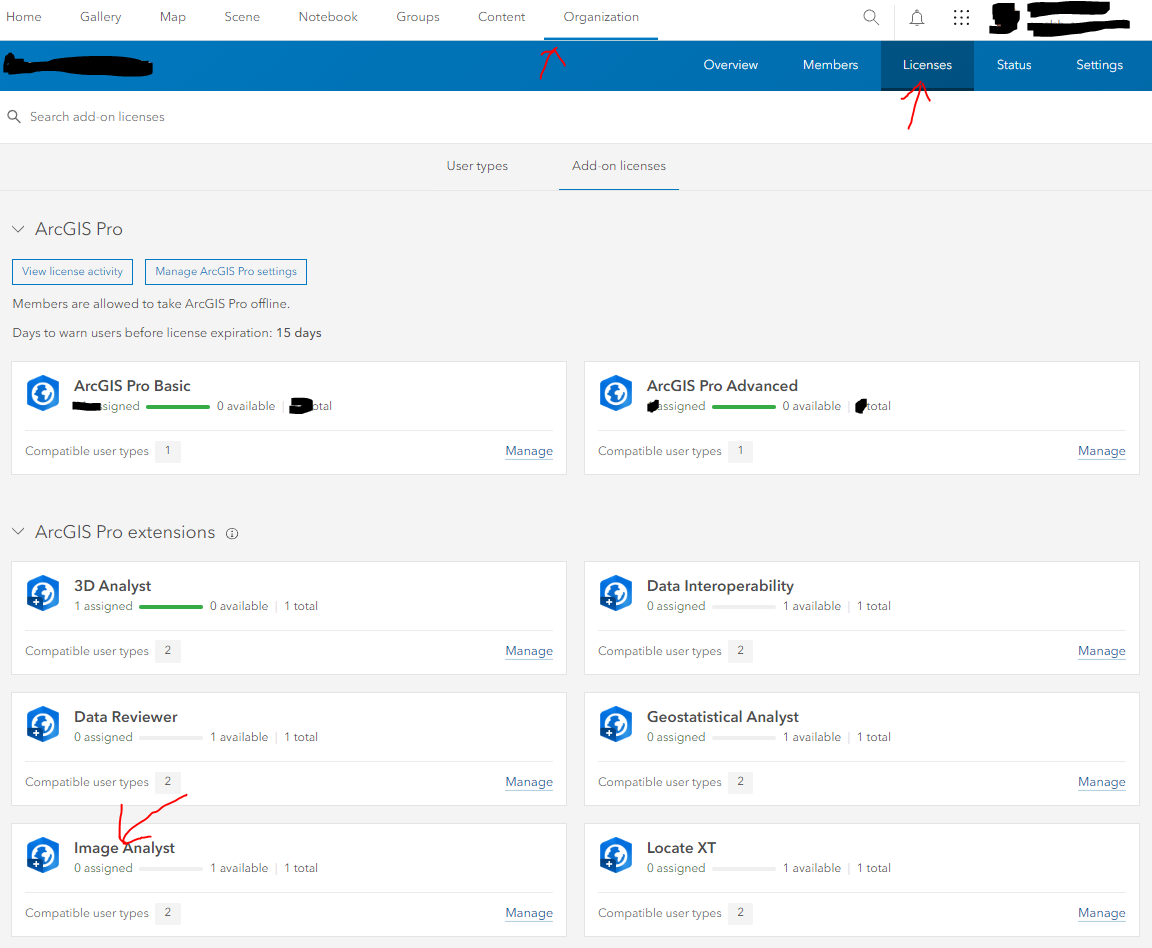This screenshot has width=1152, height=948.
Task: Open the app launcher grid icon
Action: point(961,17)
